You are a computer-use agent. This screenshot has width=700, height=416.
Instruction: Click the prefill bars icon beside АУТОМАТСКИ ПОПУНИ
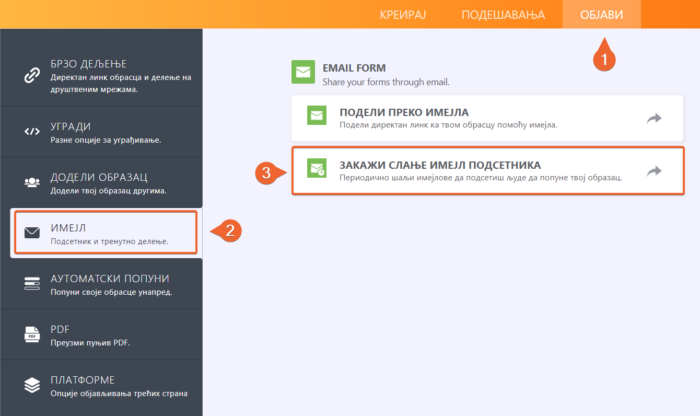tap(32, 283)
